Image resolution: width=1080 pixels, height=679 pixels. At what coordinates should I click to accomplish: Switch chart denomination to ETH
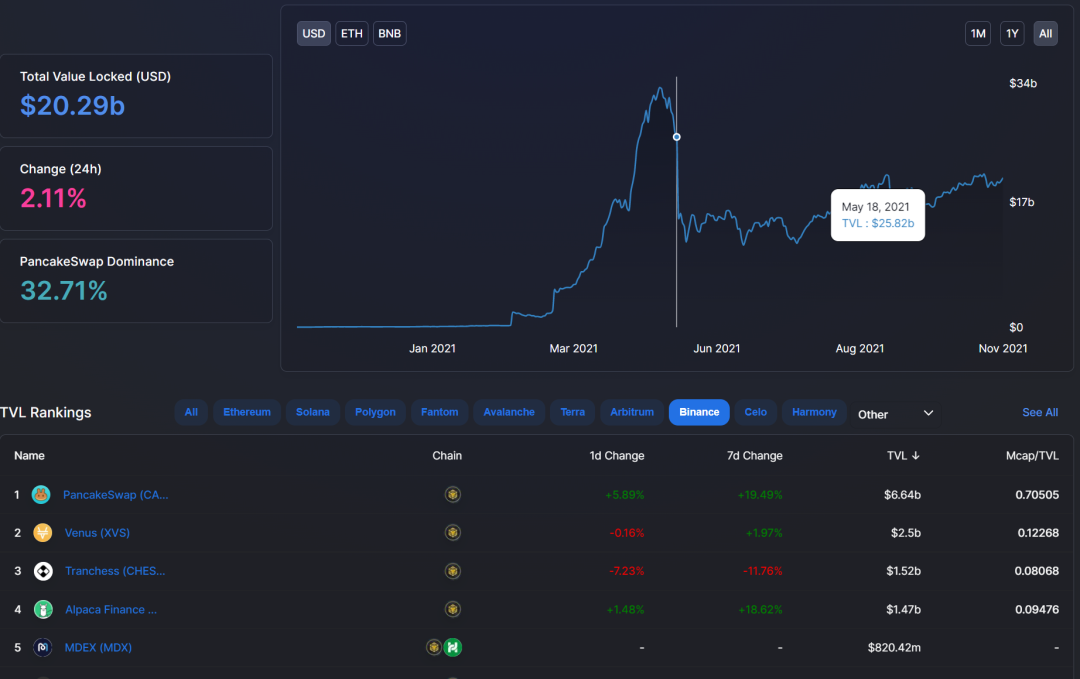point(351,34)
